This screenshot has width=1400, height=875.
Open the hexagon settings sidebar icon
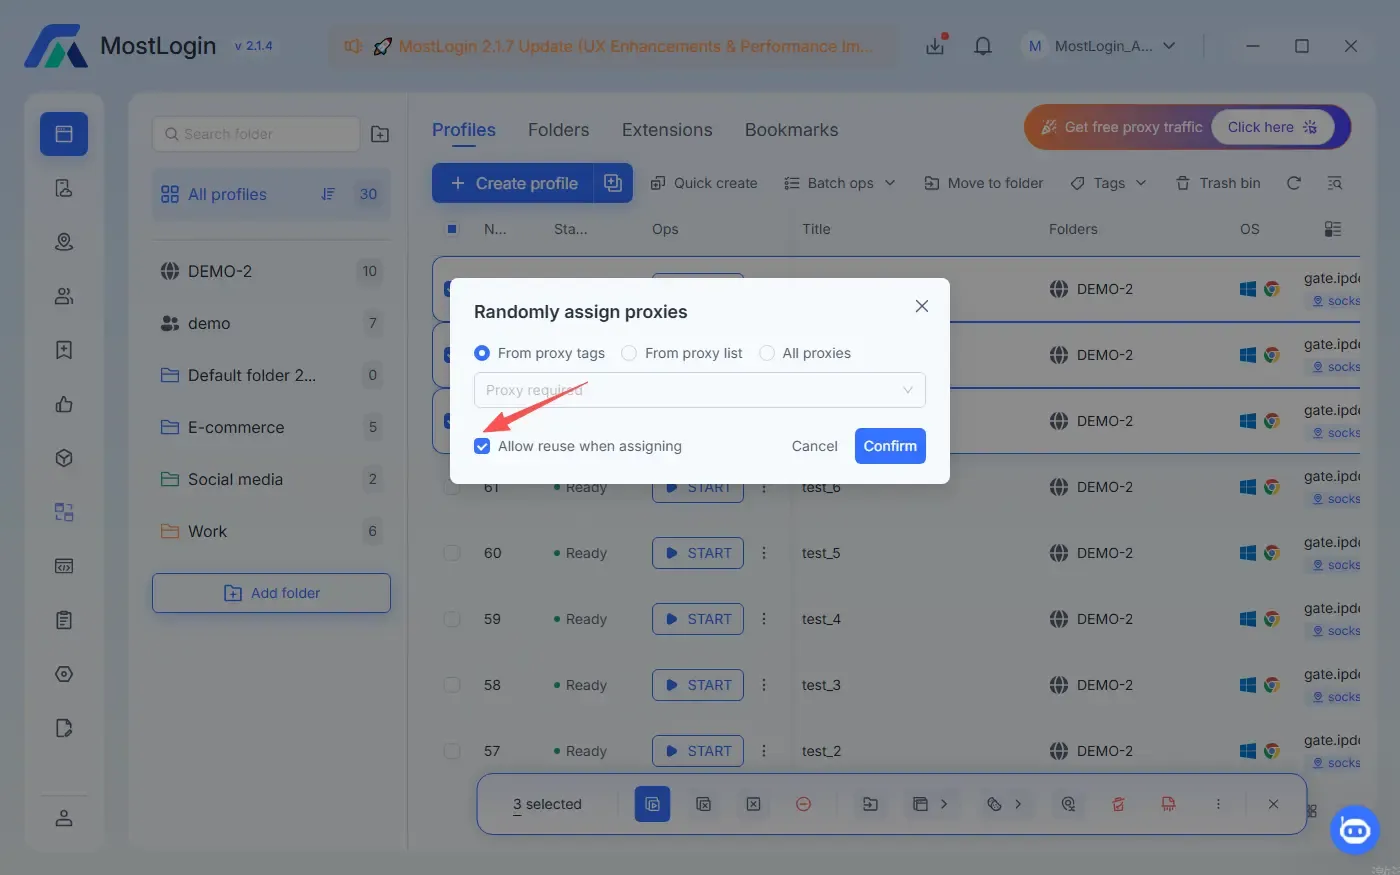point(64,674)
